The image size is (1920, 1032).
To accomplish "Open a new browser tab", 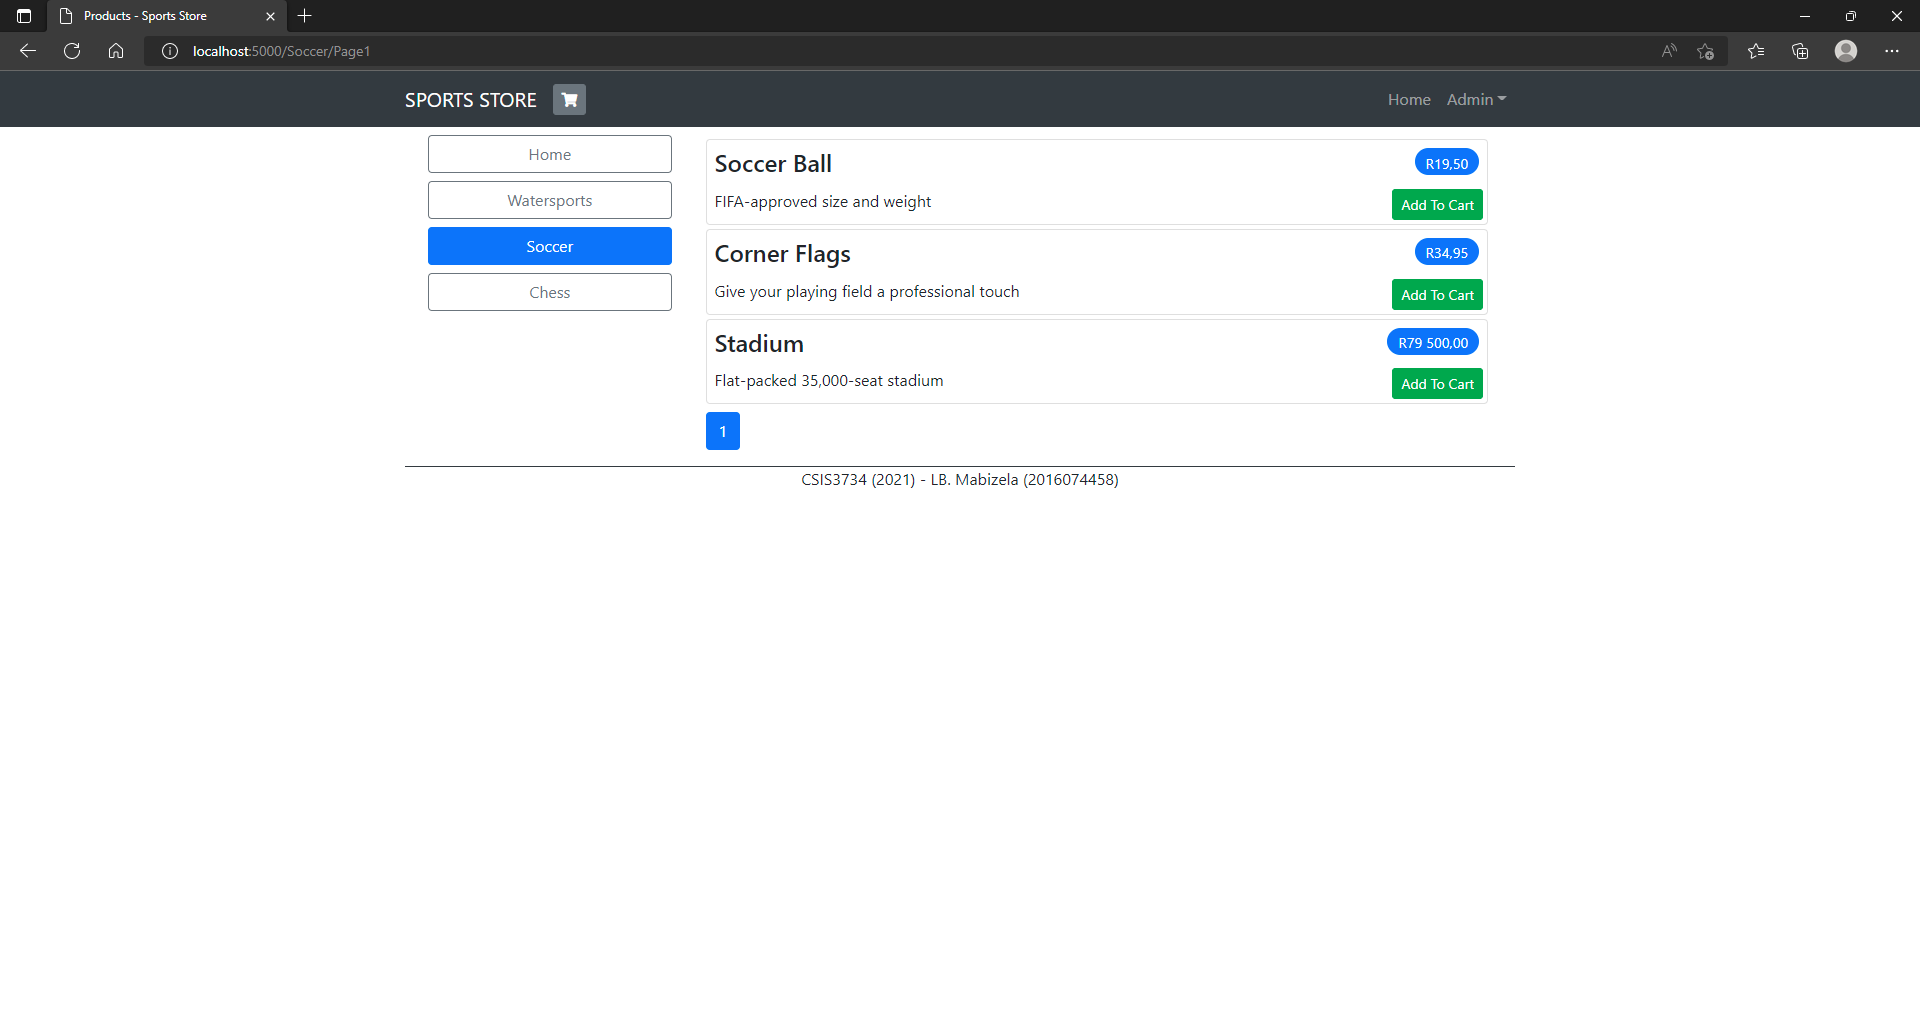I will tap(304, 16).
